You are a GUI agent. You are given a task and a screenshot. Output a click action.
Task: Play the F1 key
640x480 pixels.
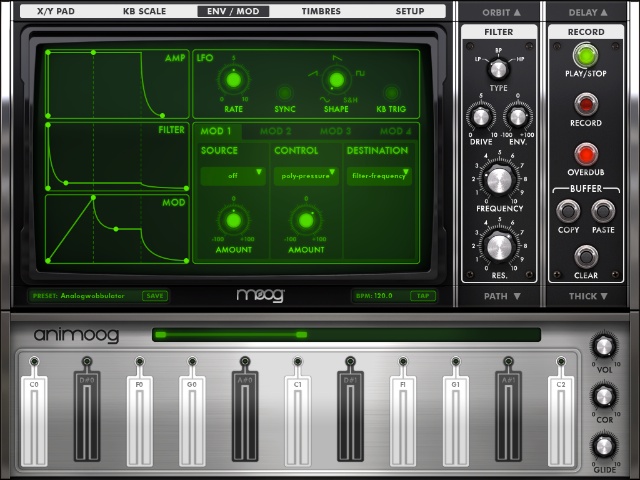[x=403, y=421]
